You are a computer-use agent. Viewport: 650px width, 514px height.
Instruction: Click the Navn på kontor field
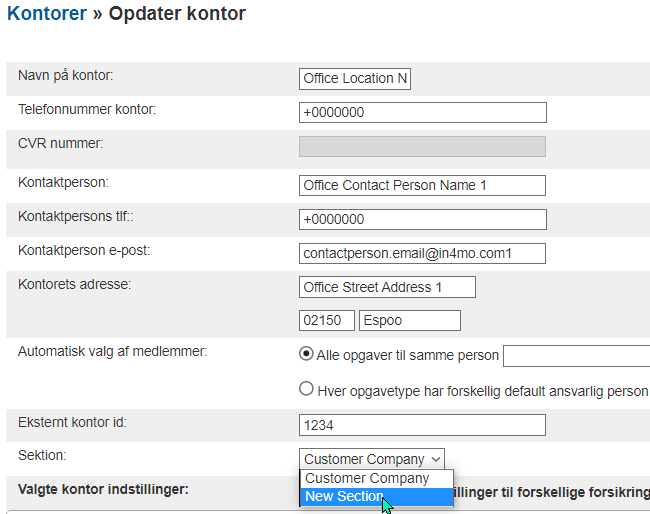355,79
